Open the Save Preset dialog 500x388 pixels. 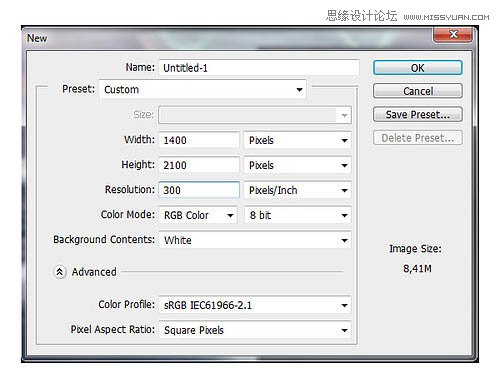[418, 114]
